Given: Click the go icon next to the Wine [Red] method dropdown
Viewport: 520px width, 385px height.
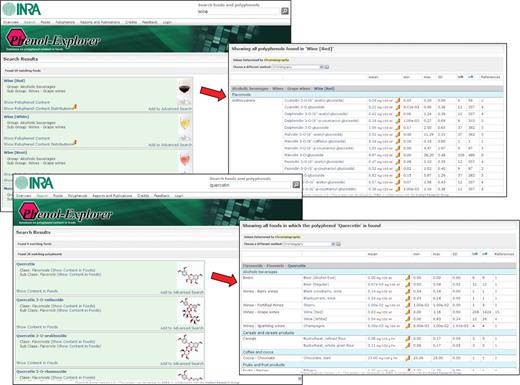Looking at the screenshot, I should 327,67.
